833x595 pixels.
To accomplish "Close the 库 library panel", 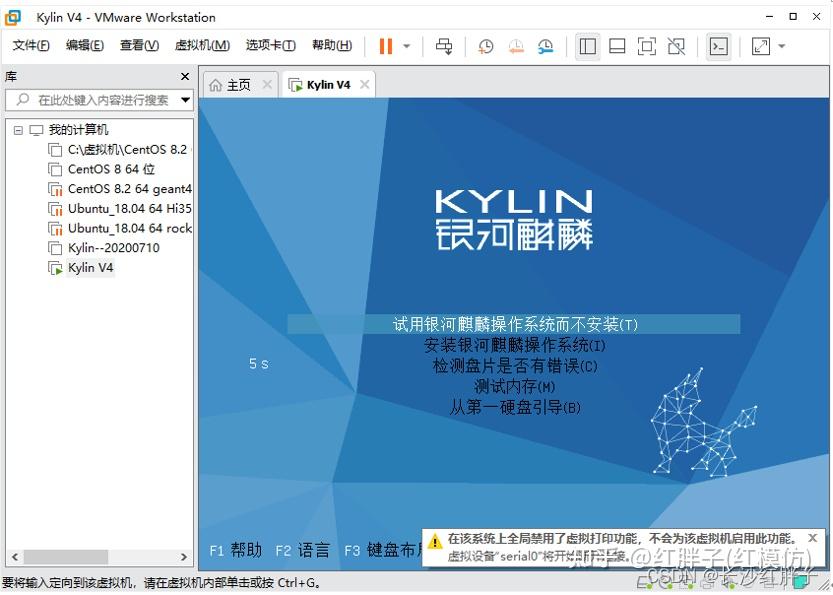I will pyautogui.click(x=185, y=76).
